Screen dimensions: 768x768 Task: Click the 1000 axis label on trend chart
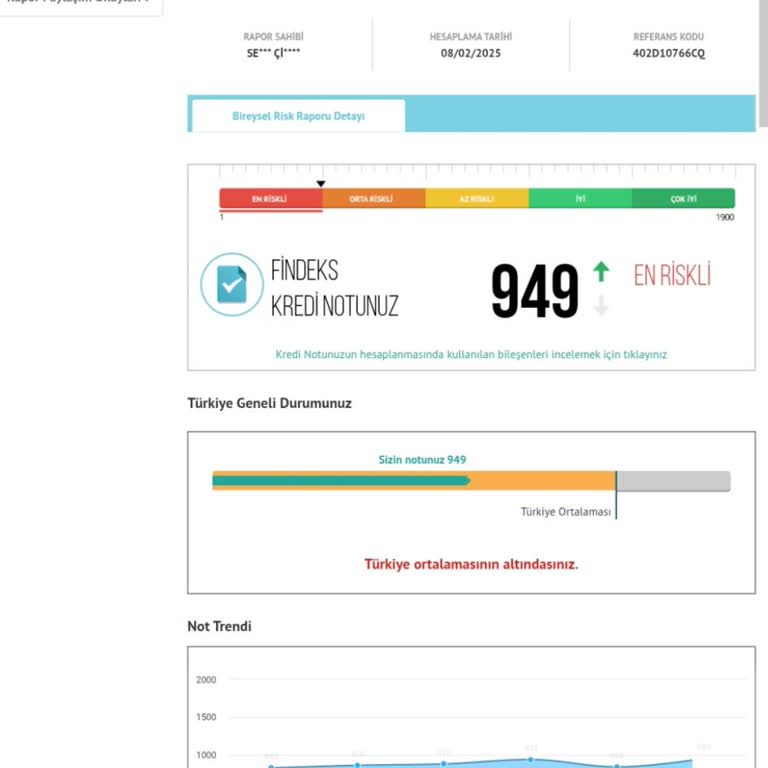[x=206, y=755]
